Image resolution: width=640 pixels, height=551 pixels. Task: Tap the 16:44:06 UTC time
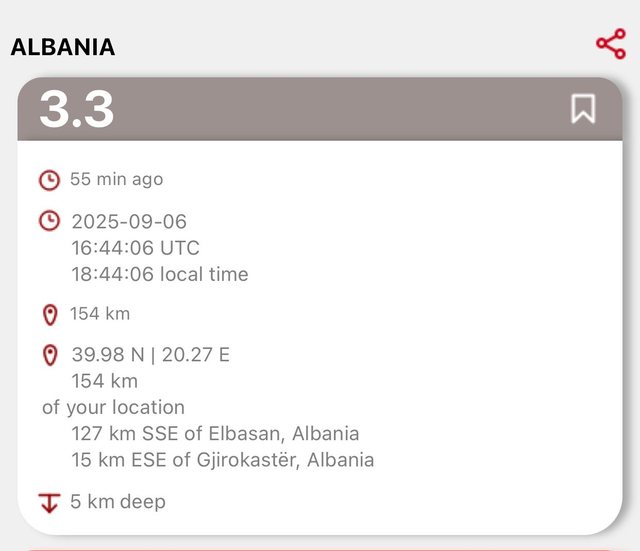pyautogui.click(x=135, y=247)
